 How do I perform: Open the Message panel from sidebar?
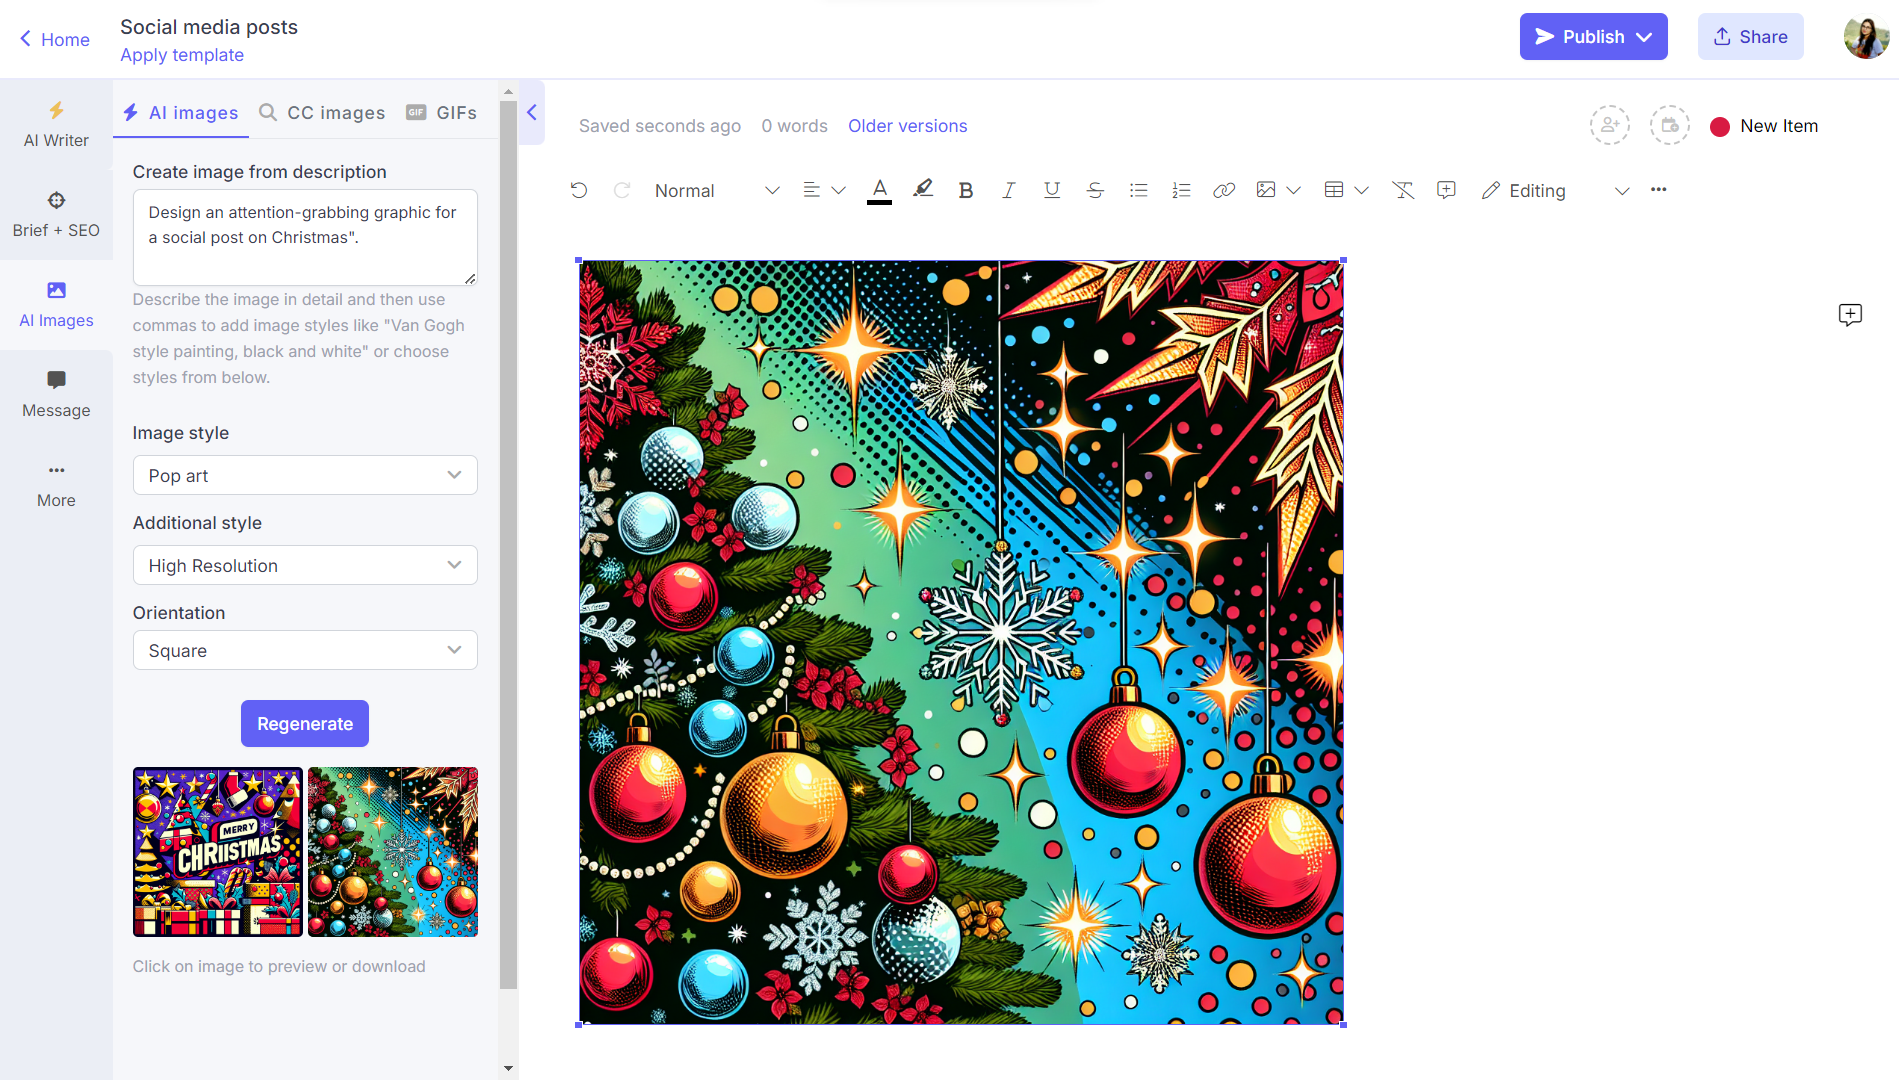(x=56, y=393)
